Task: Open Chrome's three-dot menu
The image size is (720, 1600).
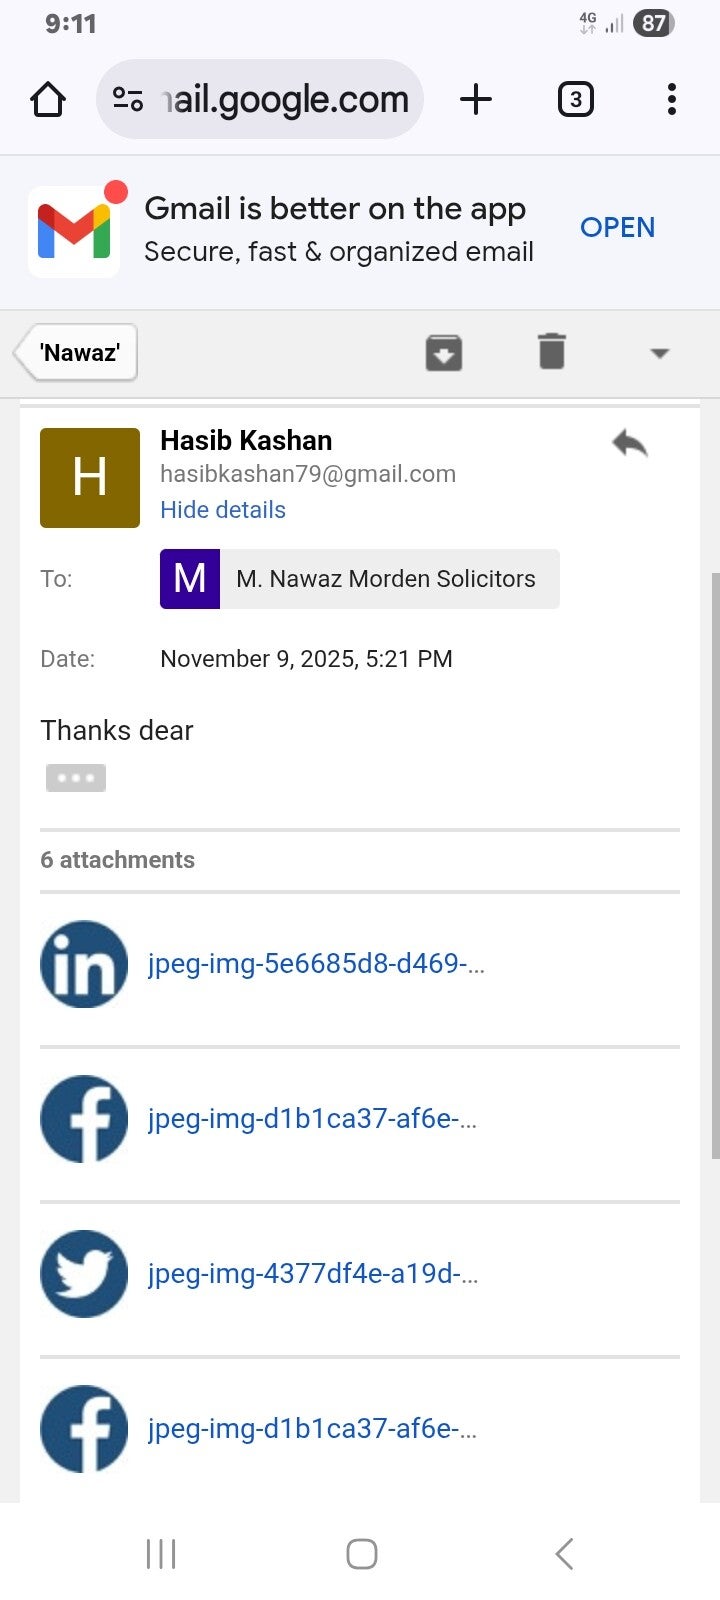Action: [671, 99]
